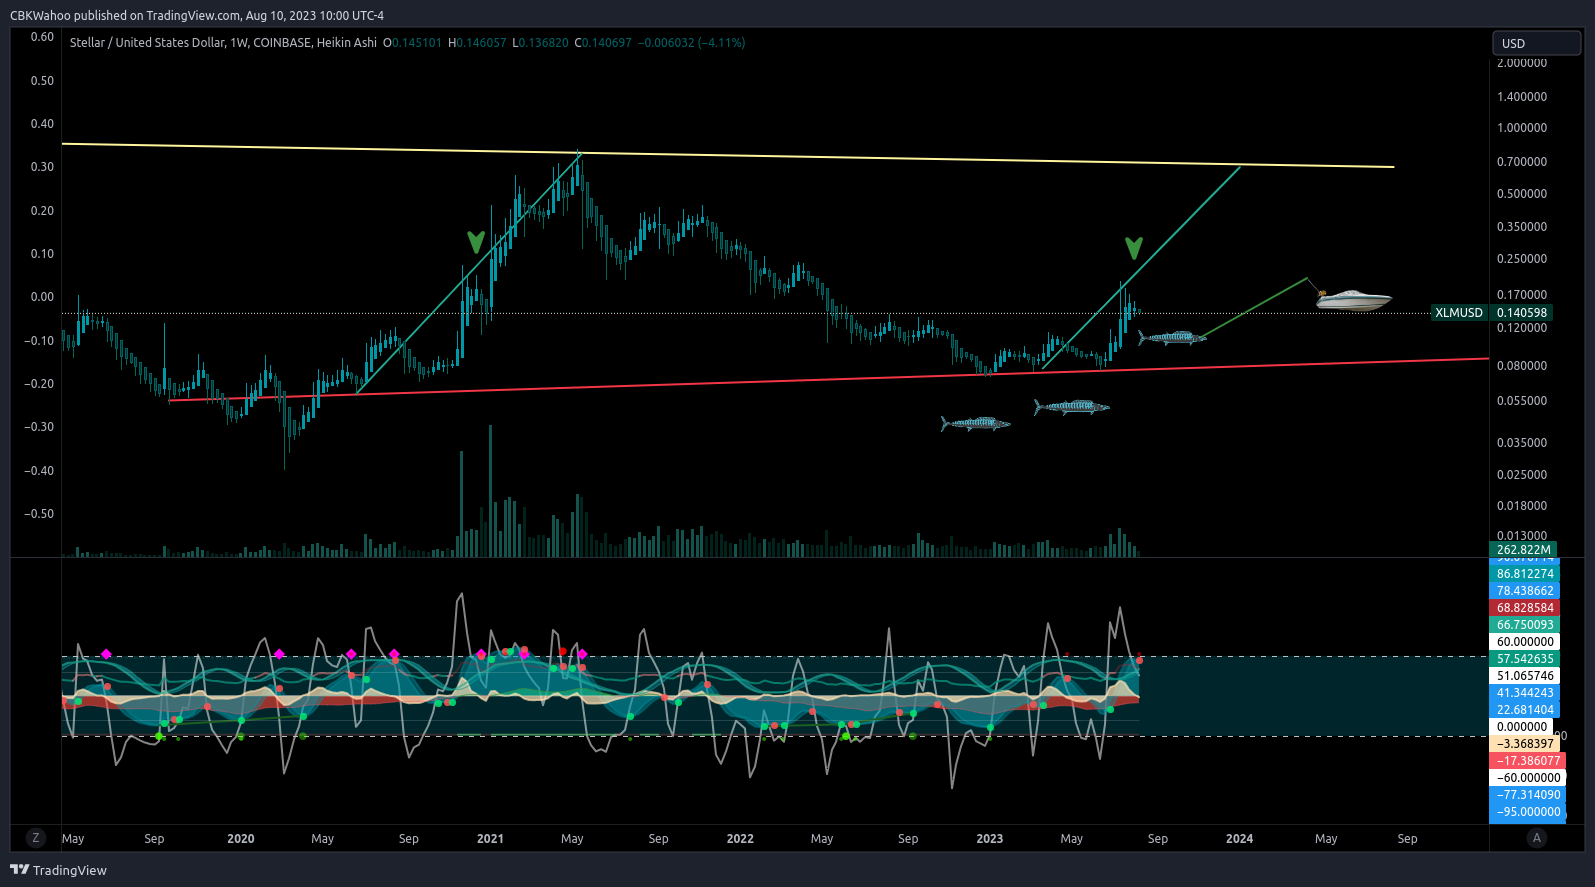Select the middle wahoo fish below red line
The height and width of the screenshot is (887, 1595).
1071,407
